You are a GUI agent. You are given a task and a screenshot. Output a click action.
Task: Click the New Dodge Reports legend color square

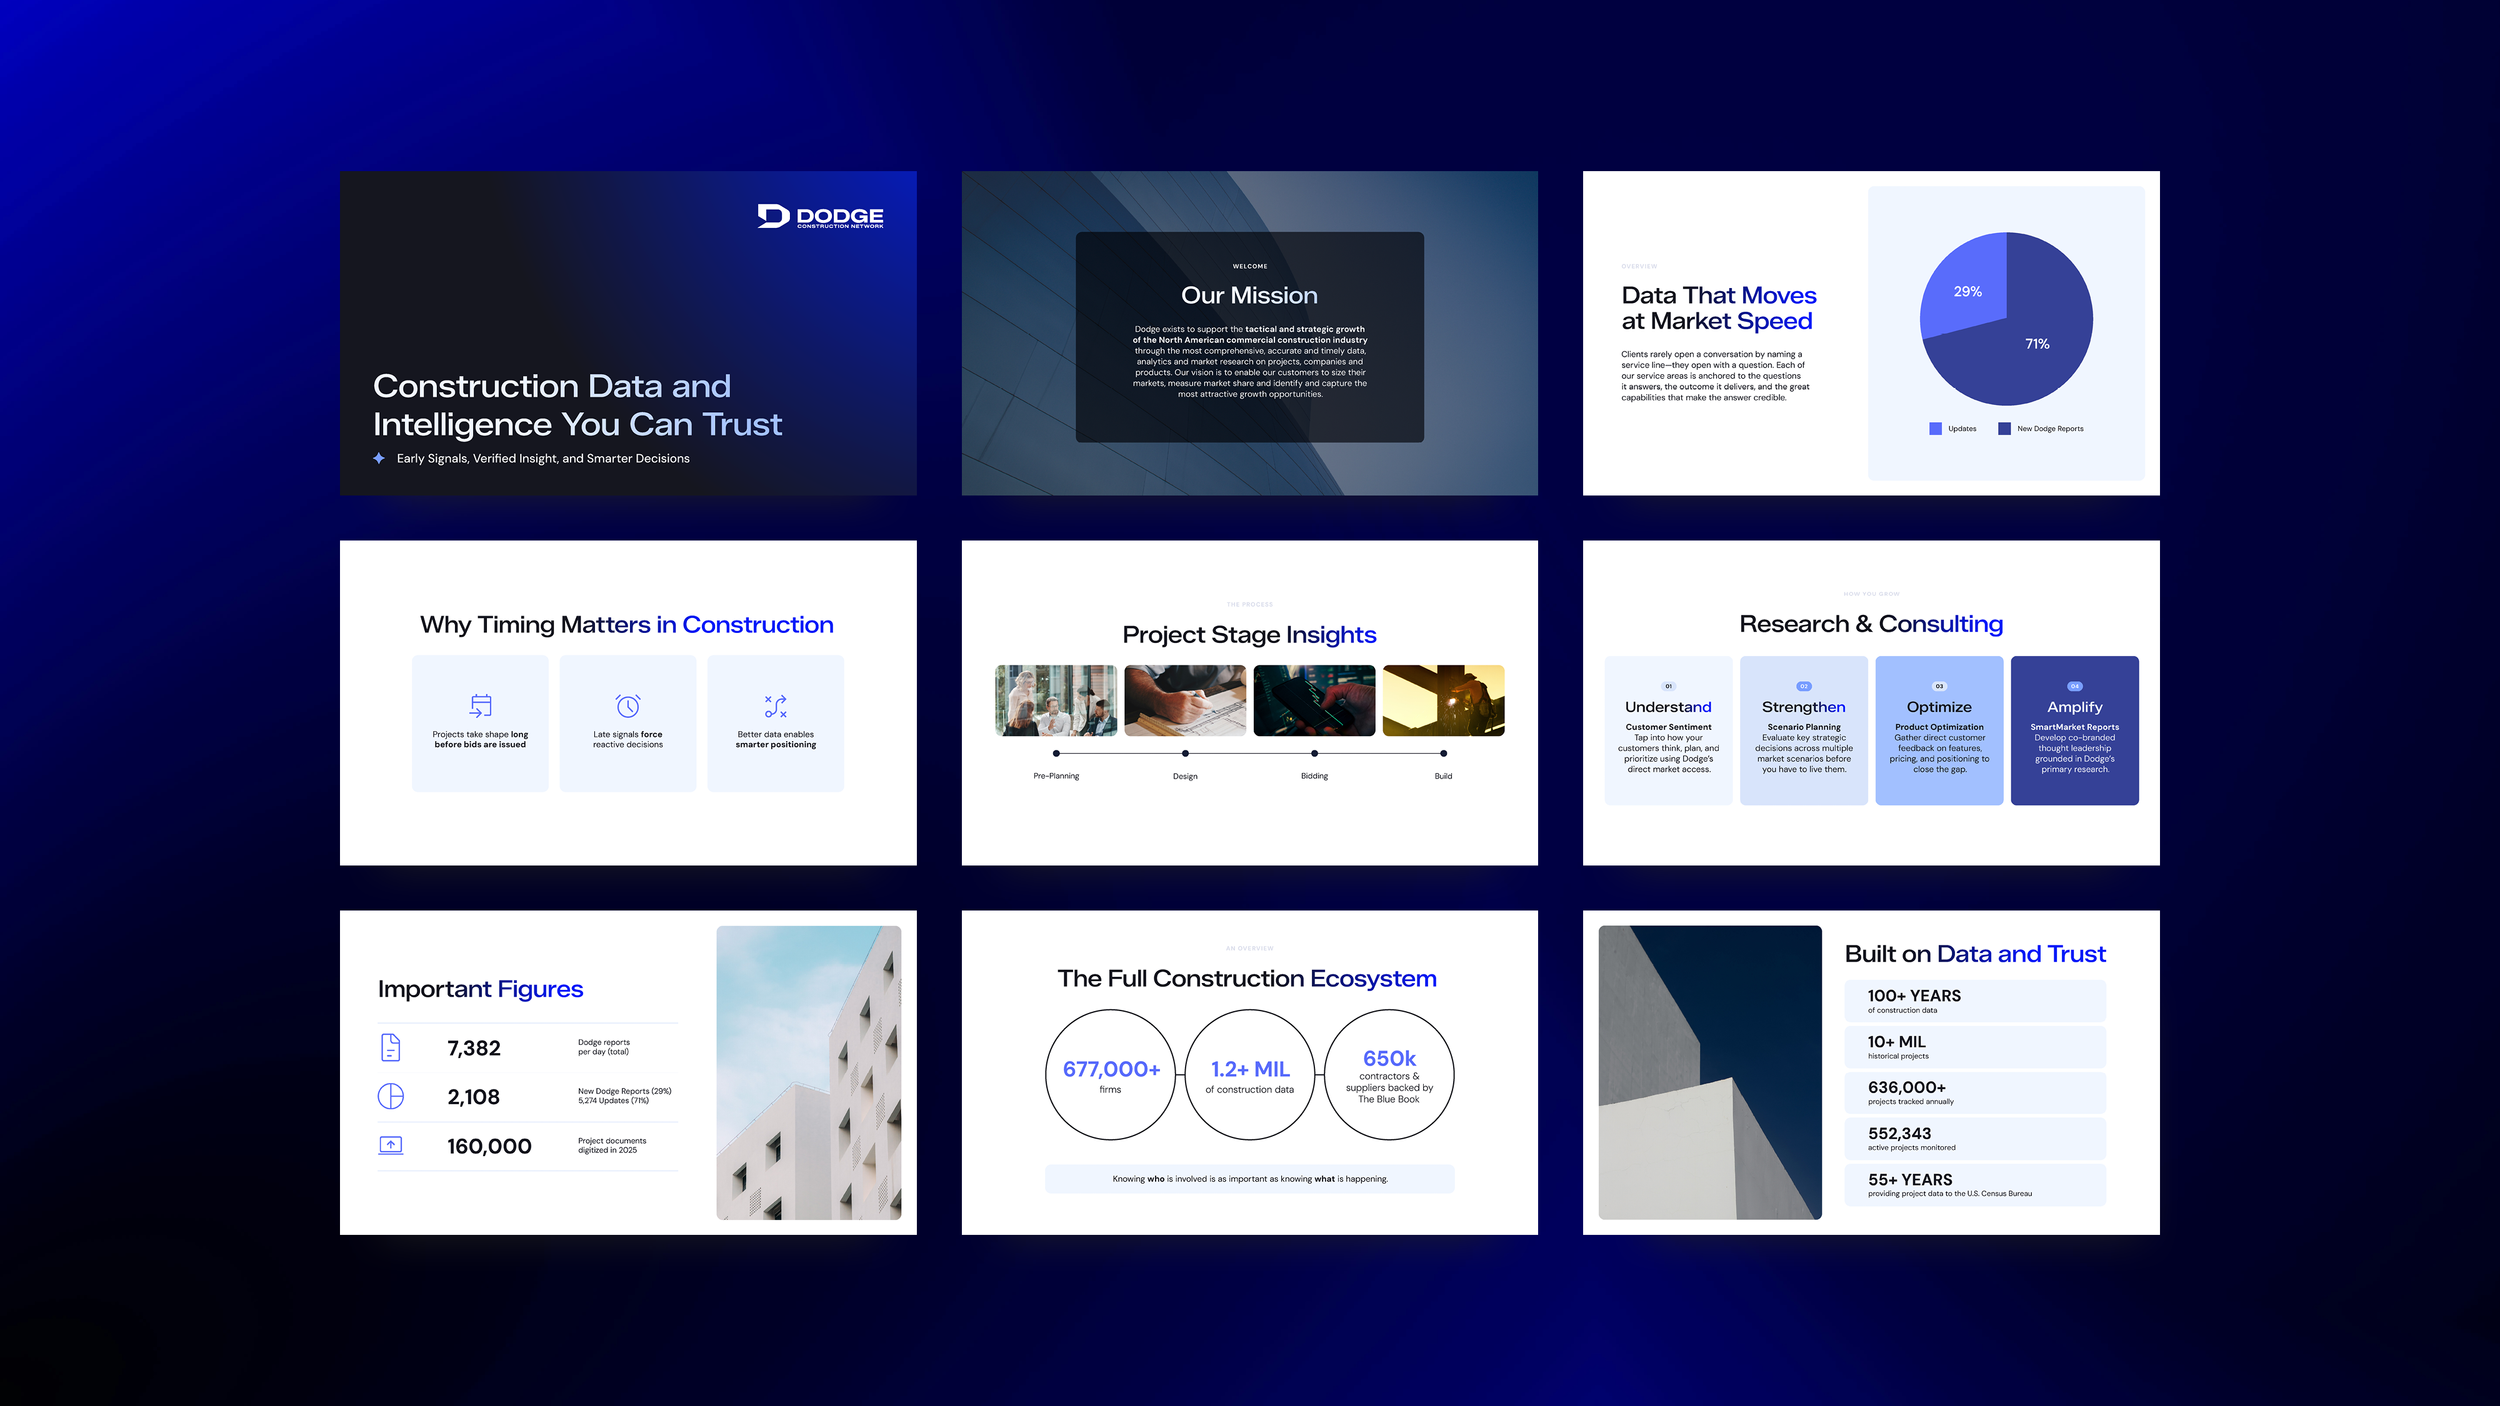[2004, 429]
